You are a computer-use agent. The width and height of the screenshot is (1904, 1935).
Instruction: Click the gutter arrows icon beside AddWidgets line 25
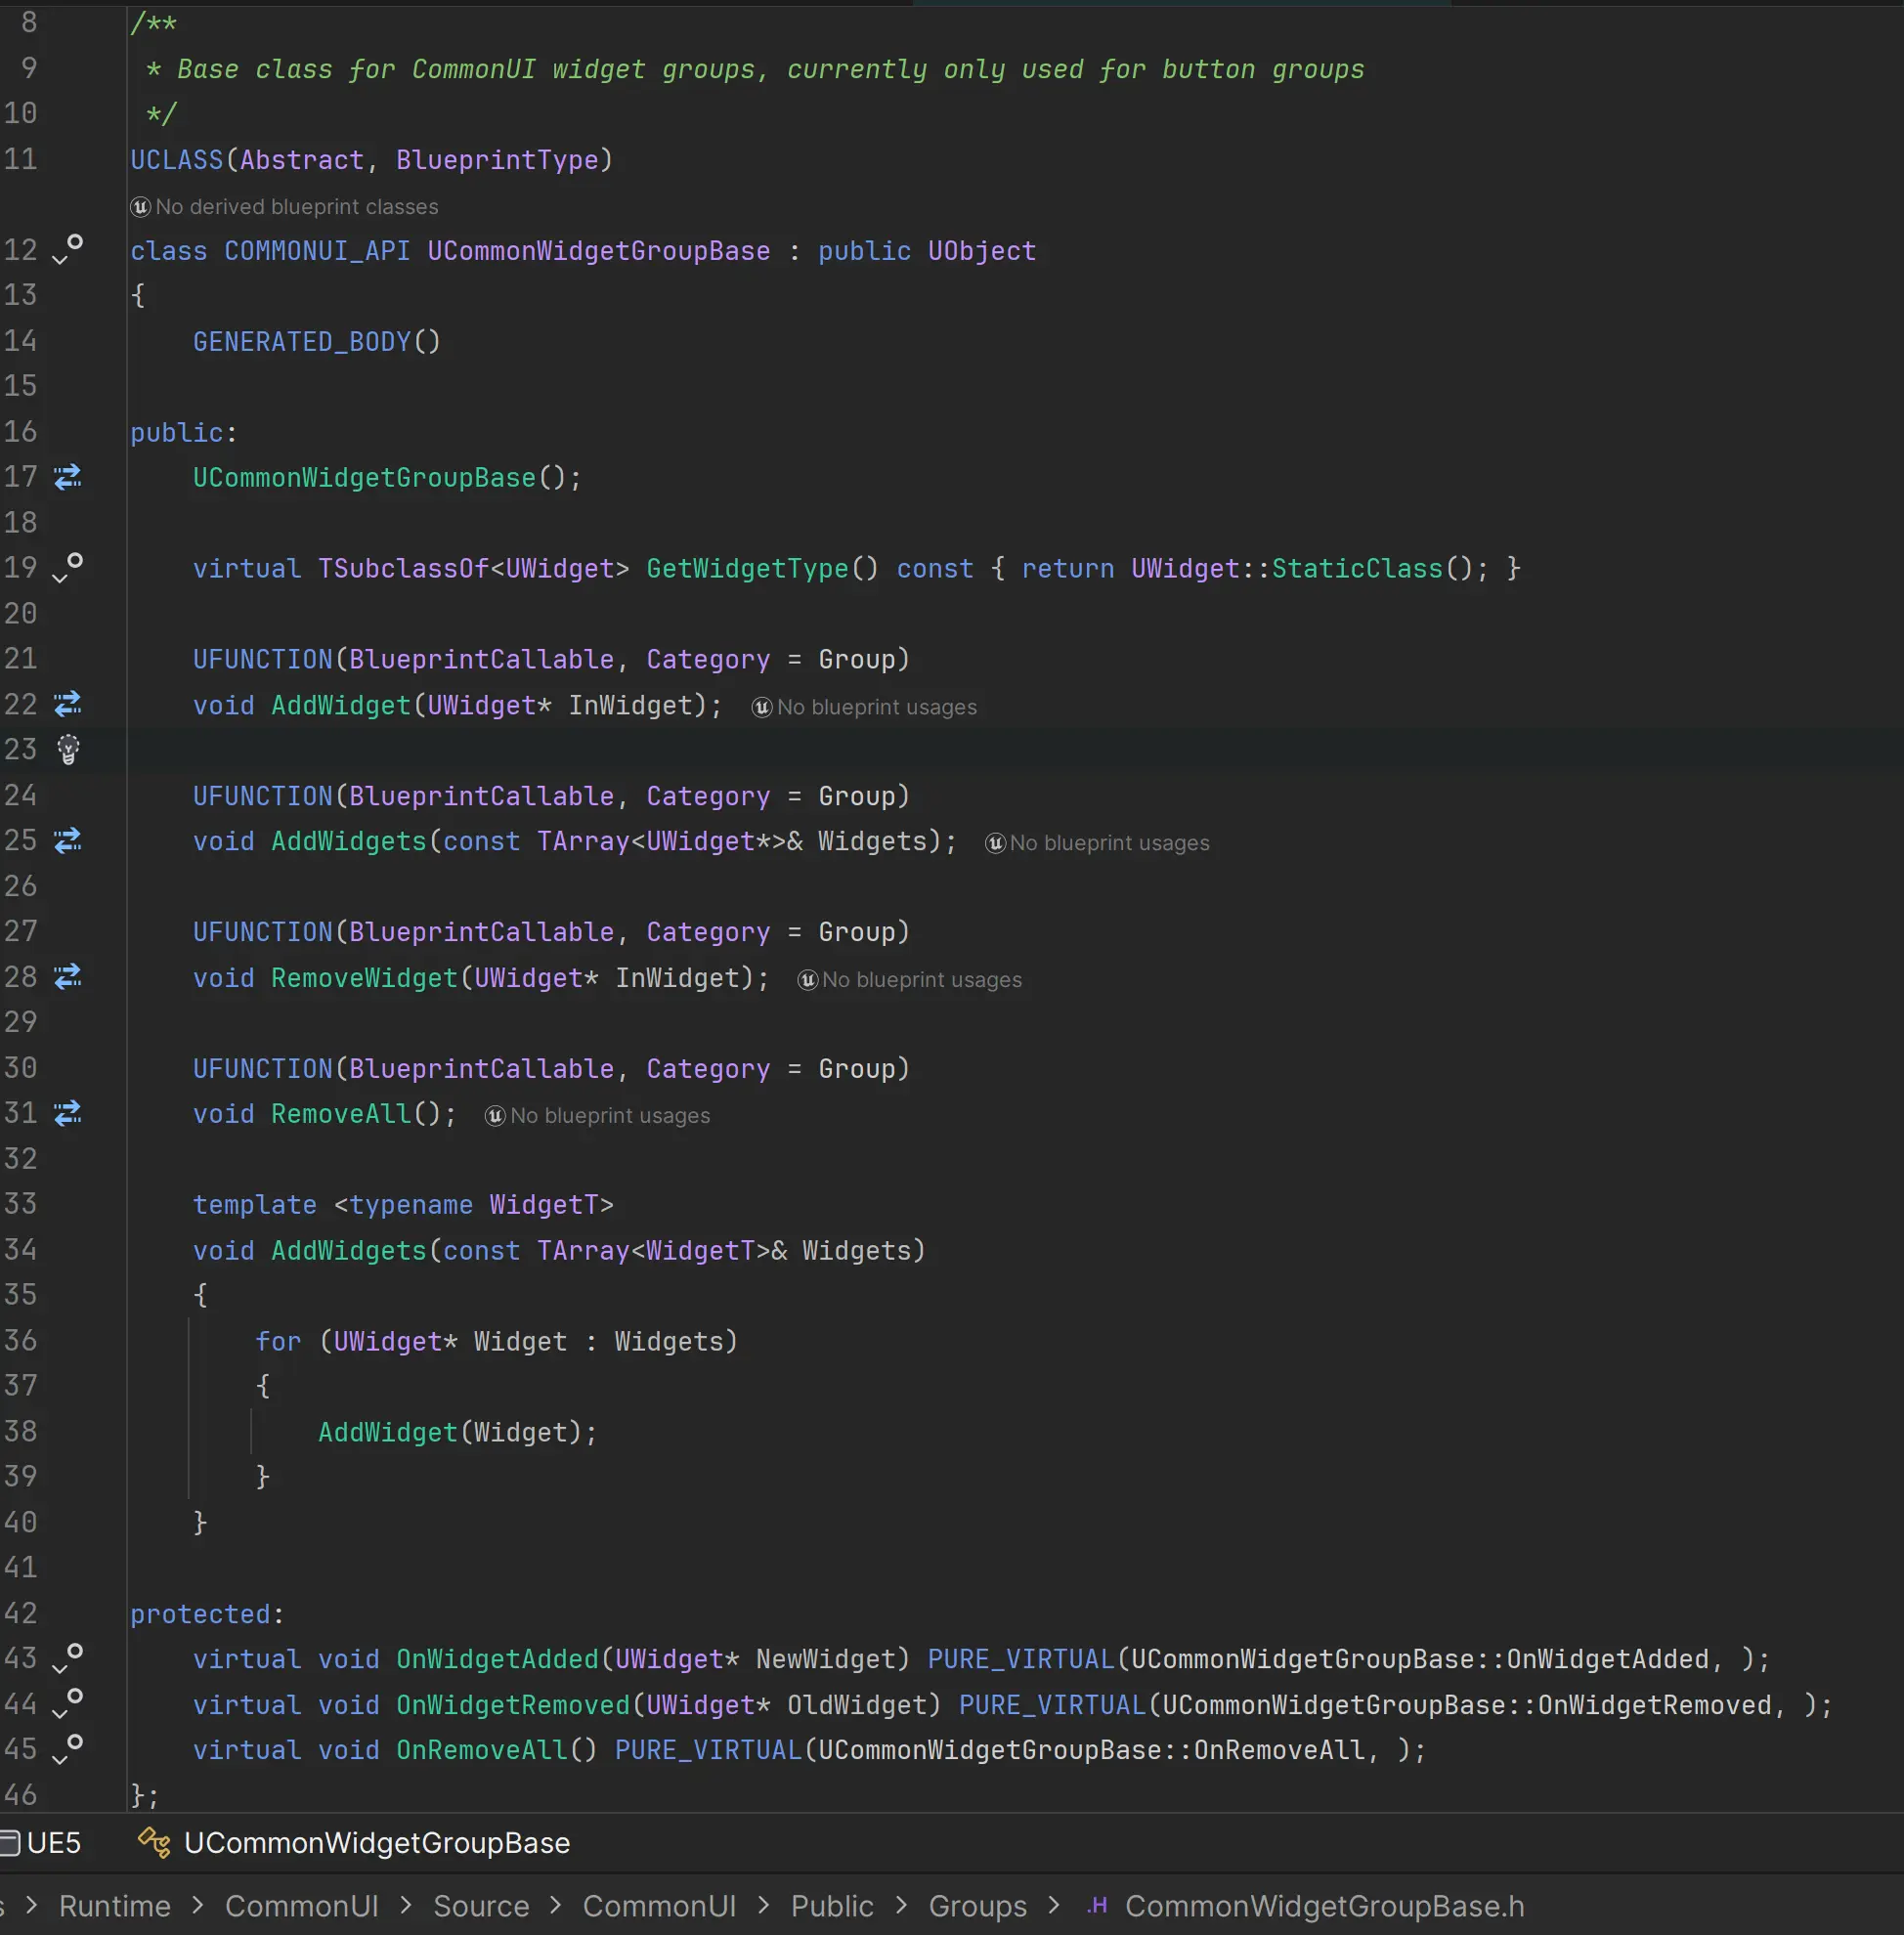coord(68,840)
